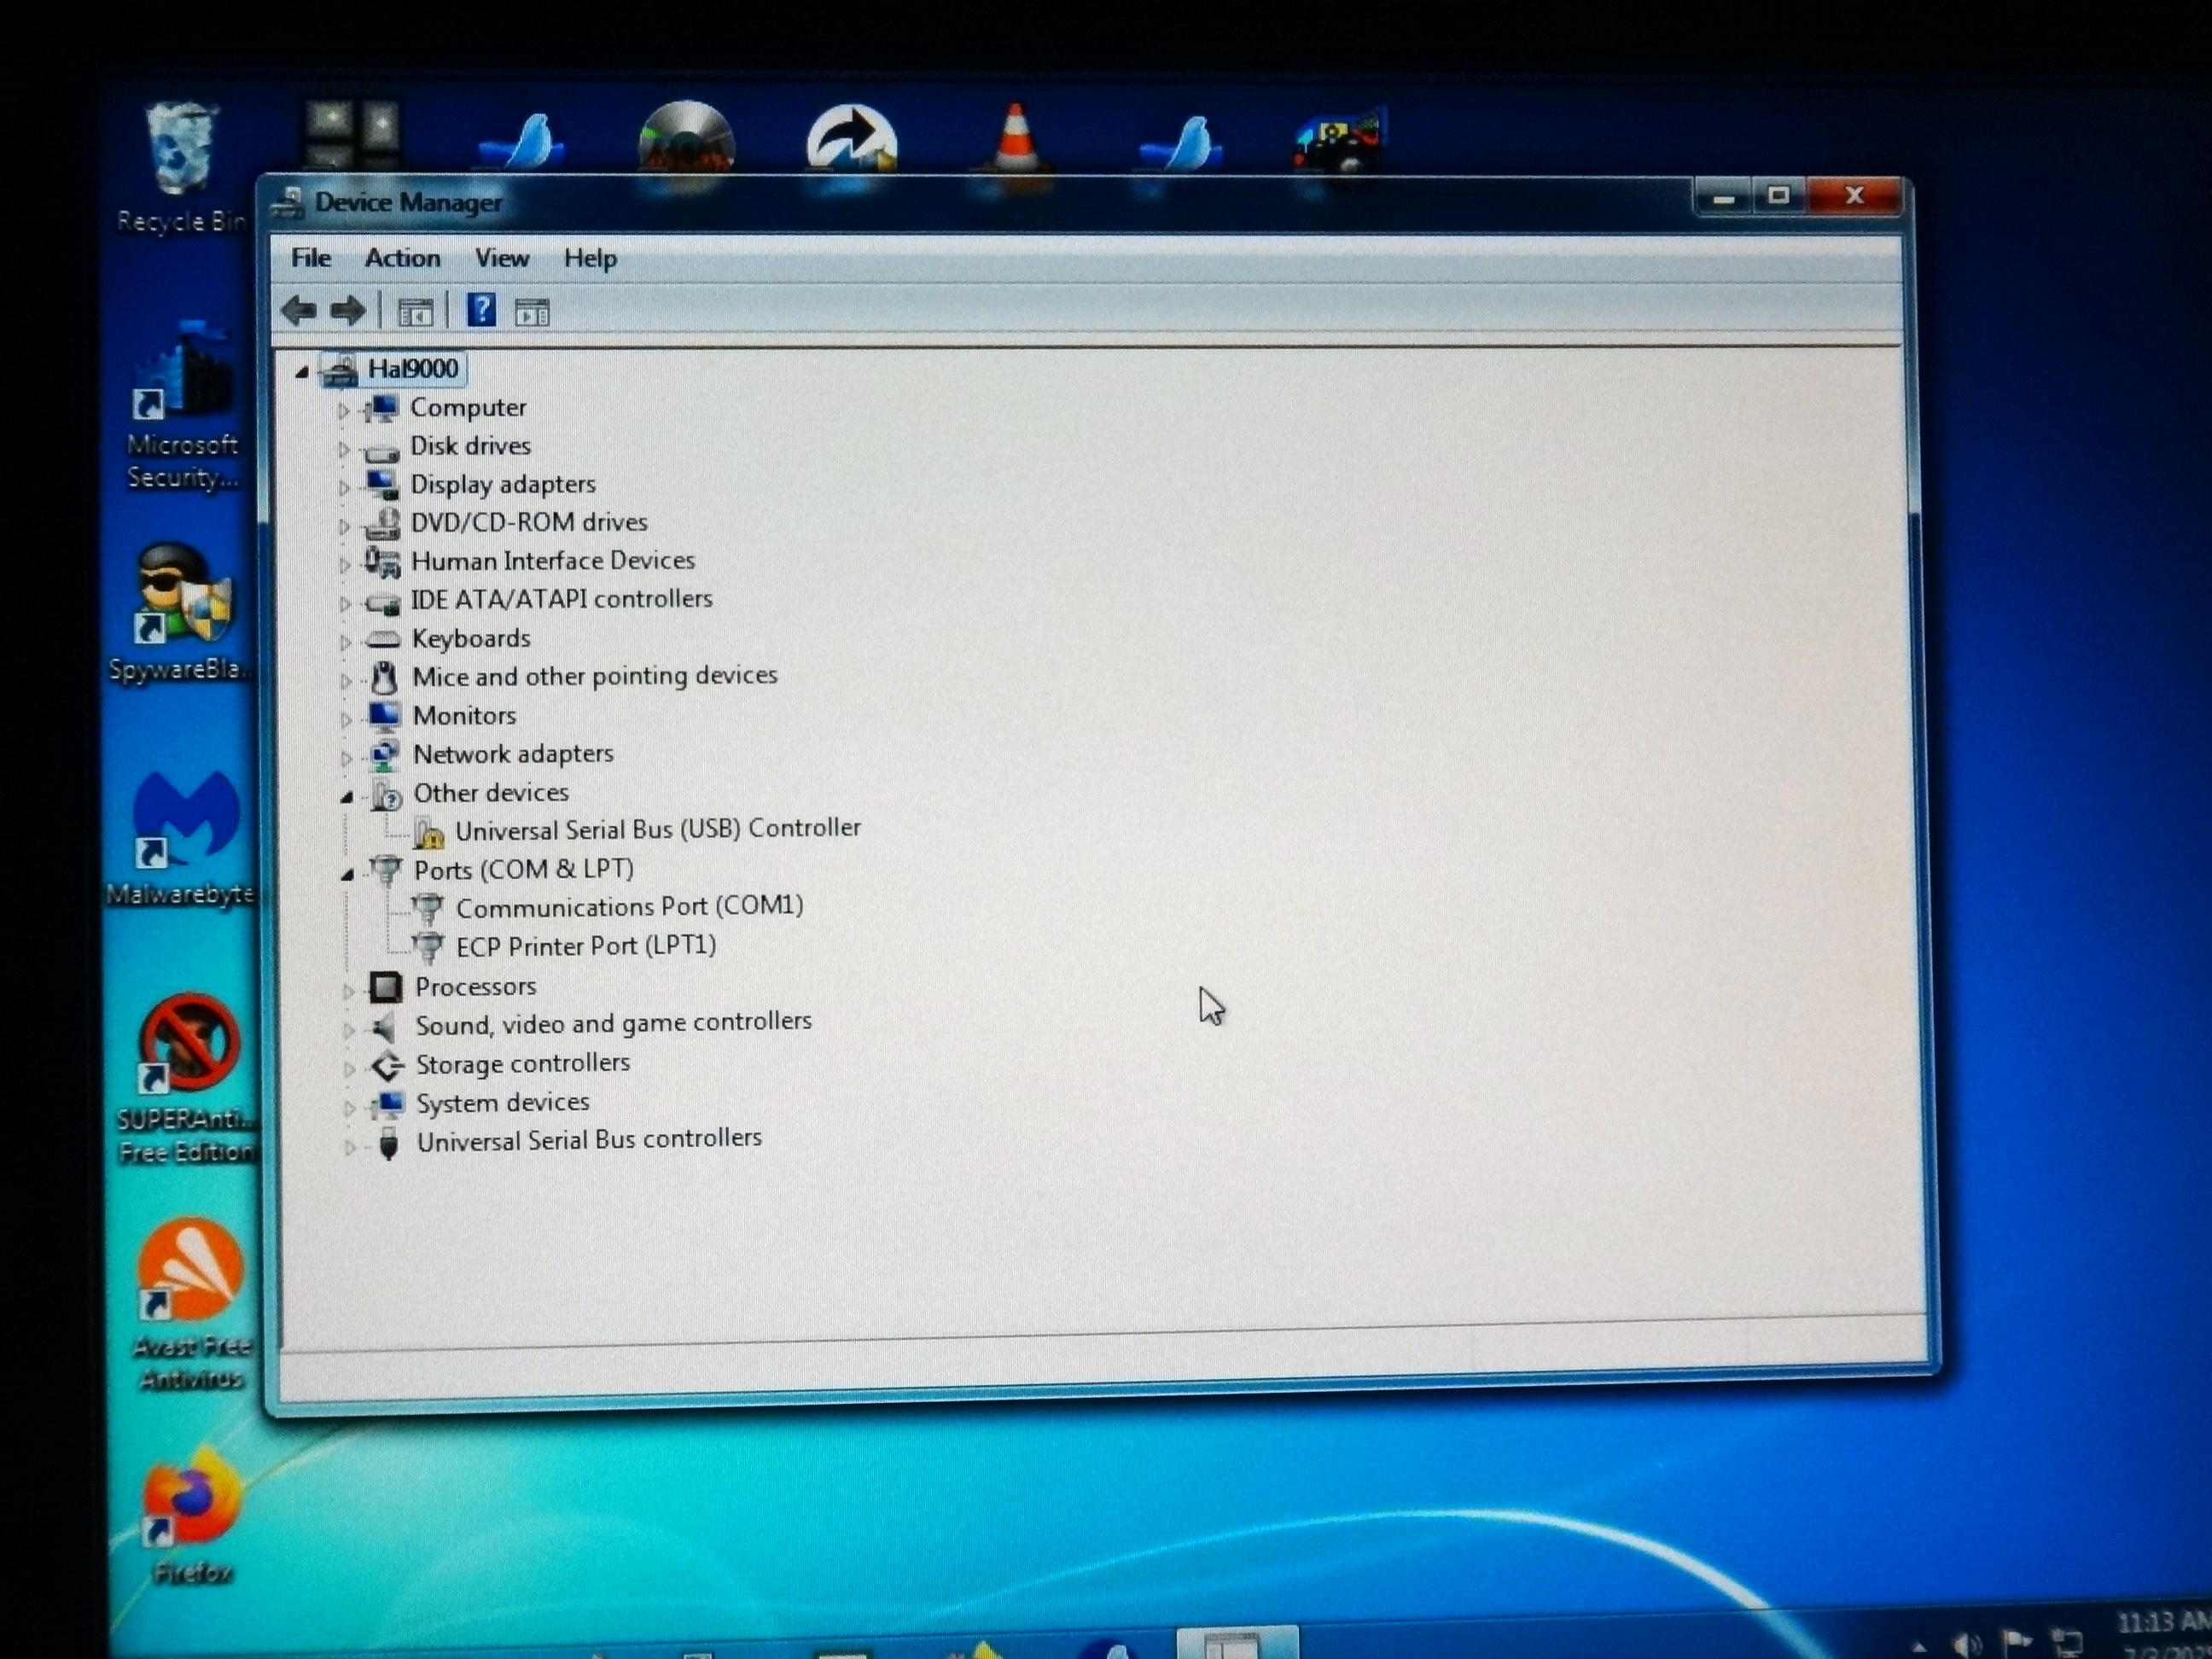Expand the Universal Serial Bus controllers category
The image size is (2212, 1659).
pyautogui.click(x=350, y=1146)
